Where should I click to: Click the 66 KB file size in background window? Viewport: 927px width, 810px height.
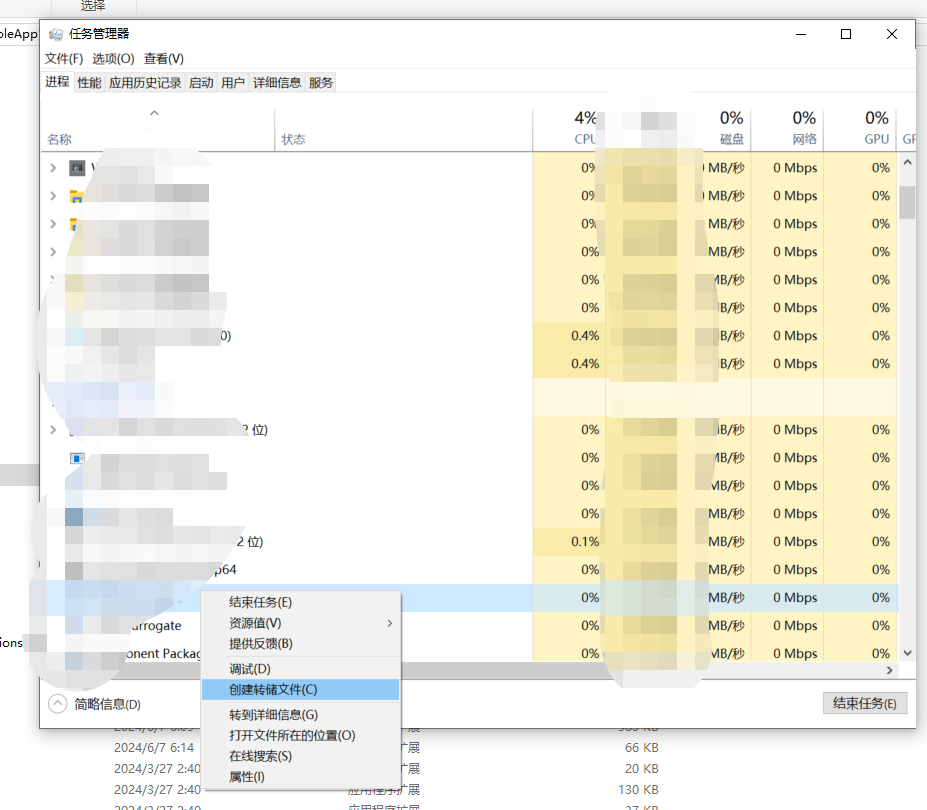tap(641, 748)
